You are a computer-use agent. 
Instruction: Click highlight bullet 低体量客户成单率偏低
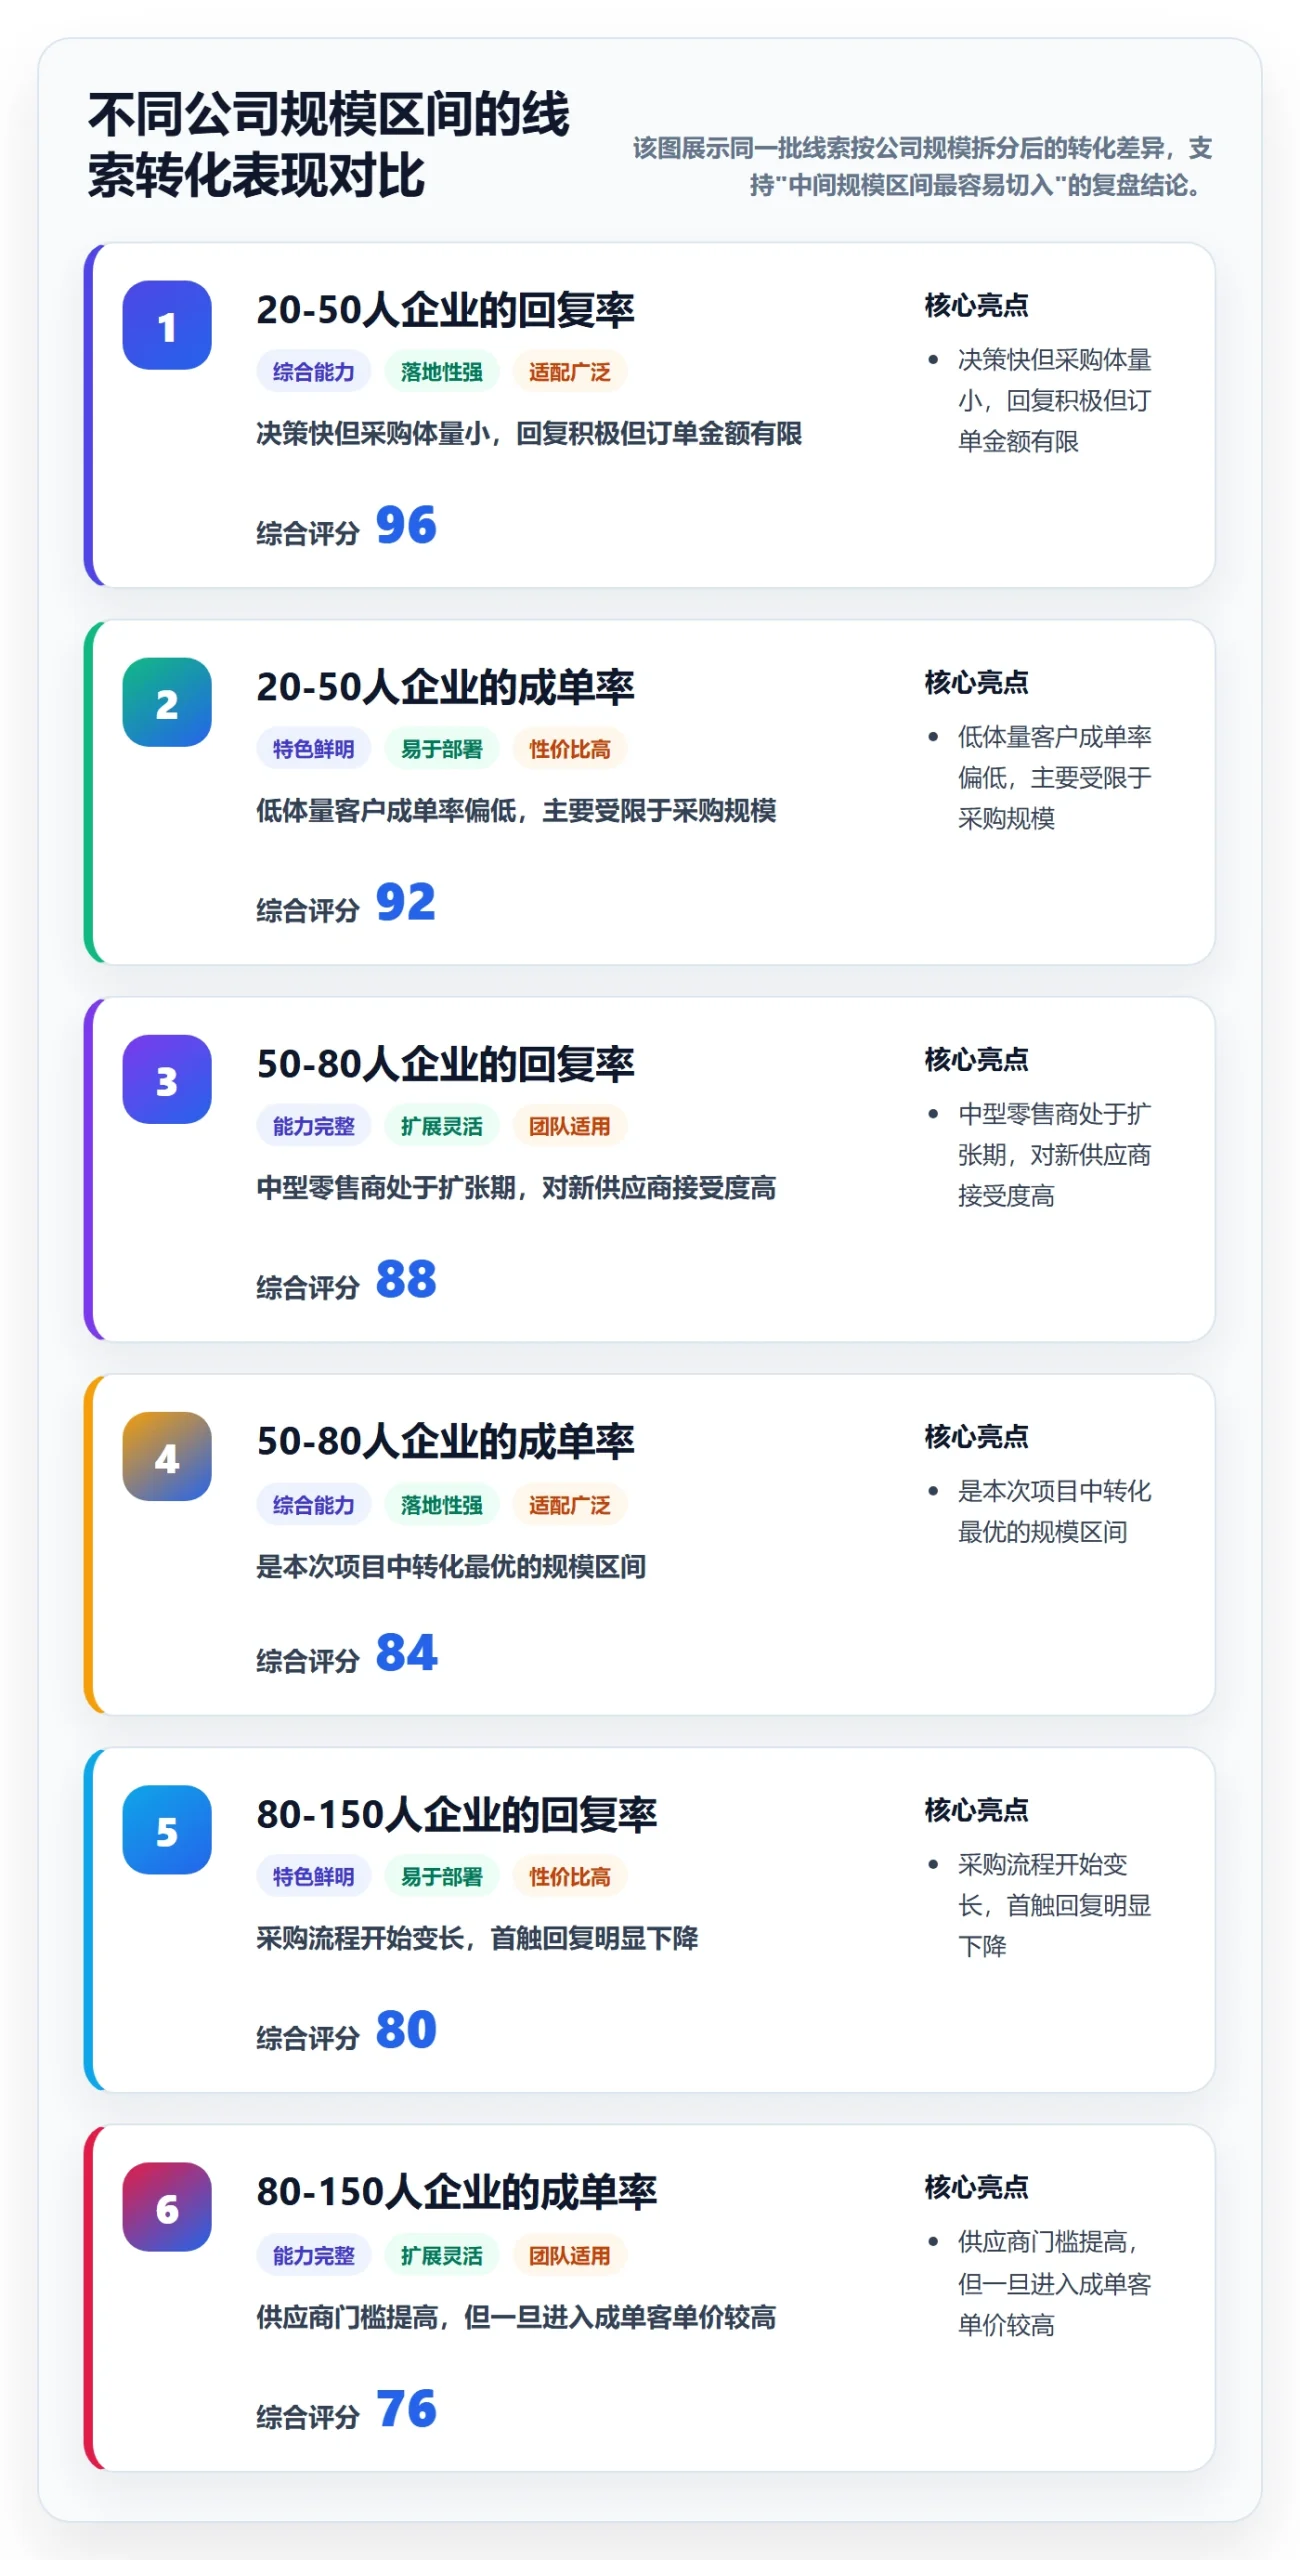click(1054, 777)
